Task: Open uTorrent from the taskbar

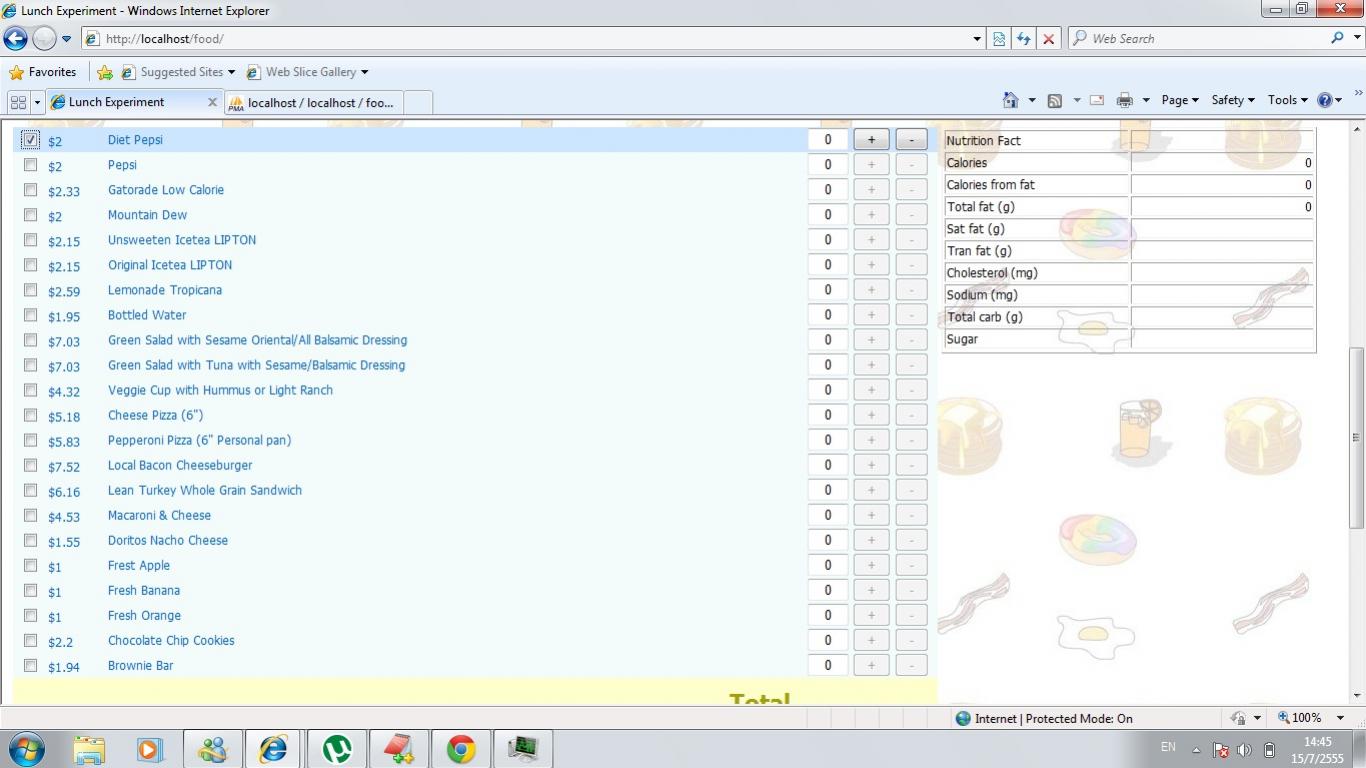Action: pyautogui.click(x=336, y=749)
